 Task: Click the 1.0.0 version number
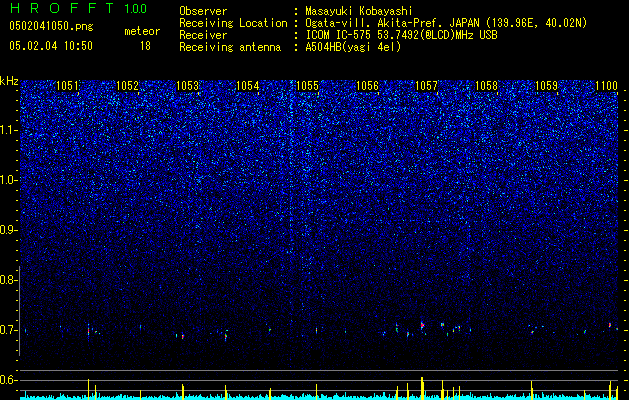pos(135,8)
